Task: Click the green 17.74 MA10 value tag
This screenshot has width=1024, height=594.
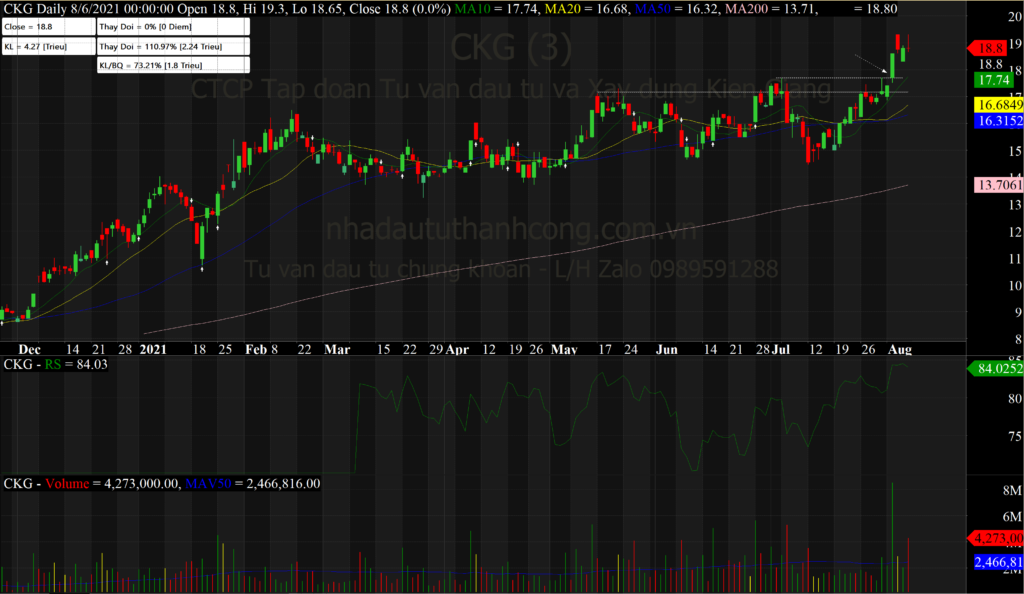Action: (993, 80)
